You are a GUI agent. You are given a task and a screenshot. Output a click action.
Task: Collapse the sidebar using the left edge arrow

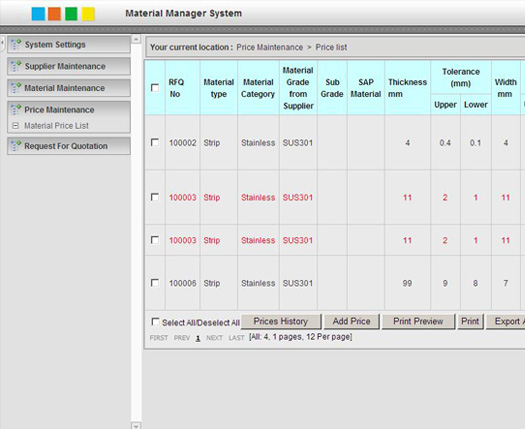[x=2, y=43]
